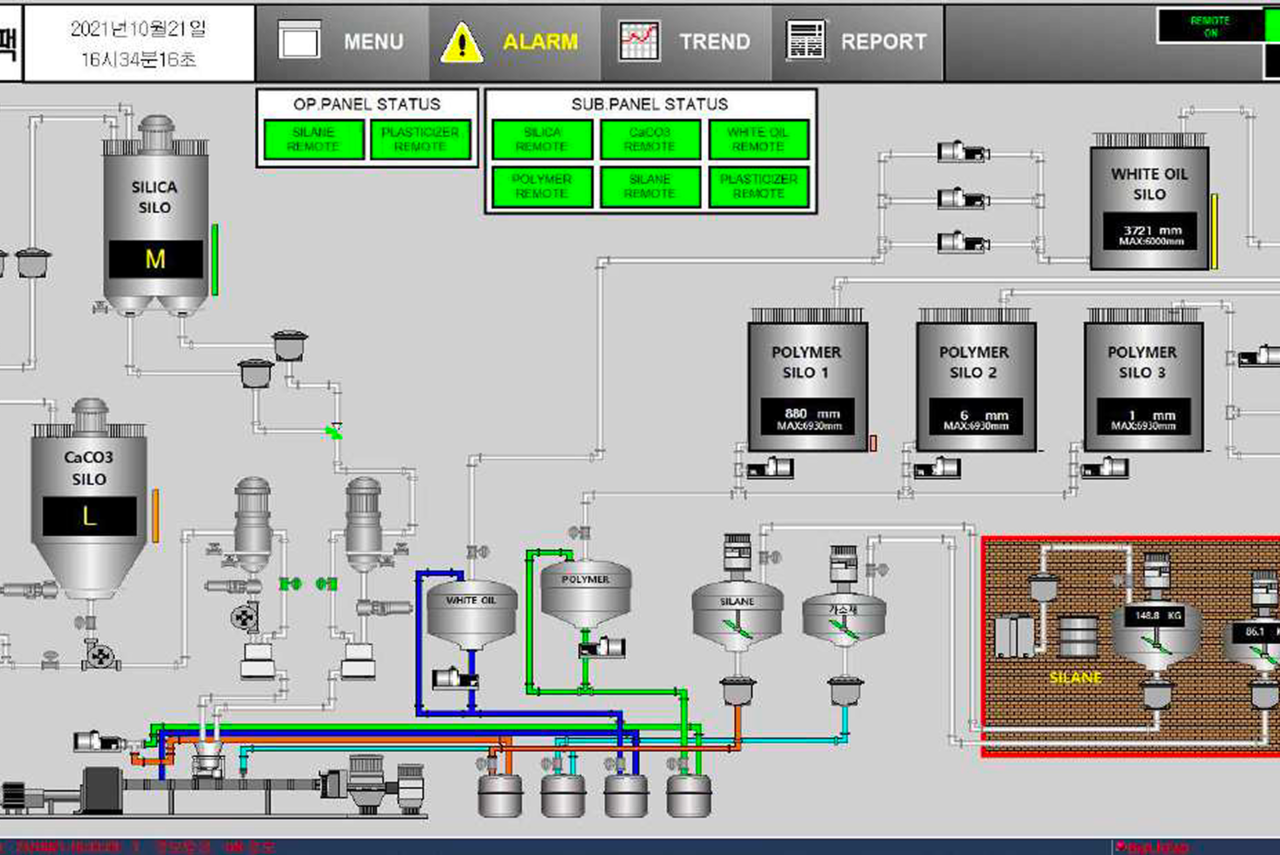The height and width of the screenshot is (855, 1280).
Task: Open the ALARM page
Action: coord(515,42)
